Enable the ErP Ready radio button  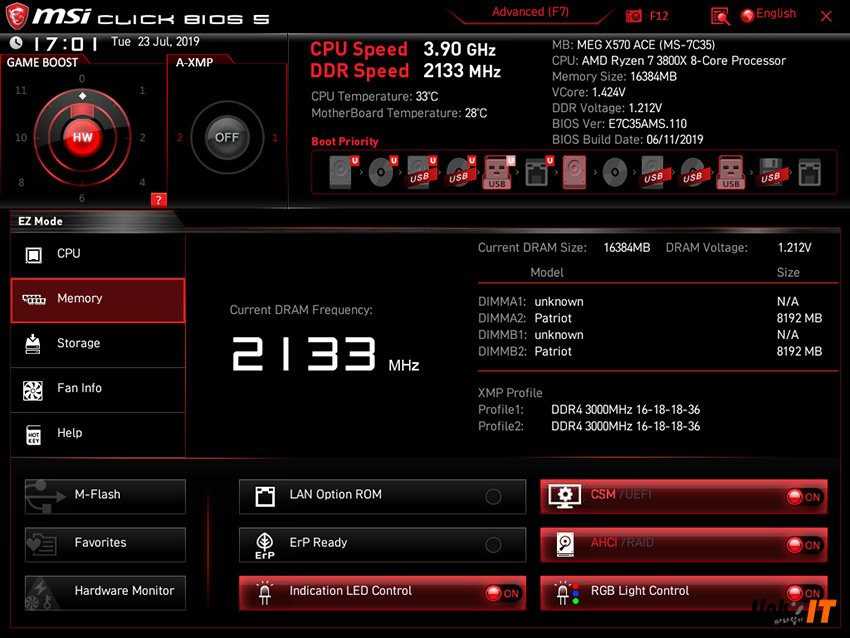pyautogui.click(x=493, y=545)
